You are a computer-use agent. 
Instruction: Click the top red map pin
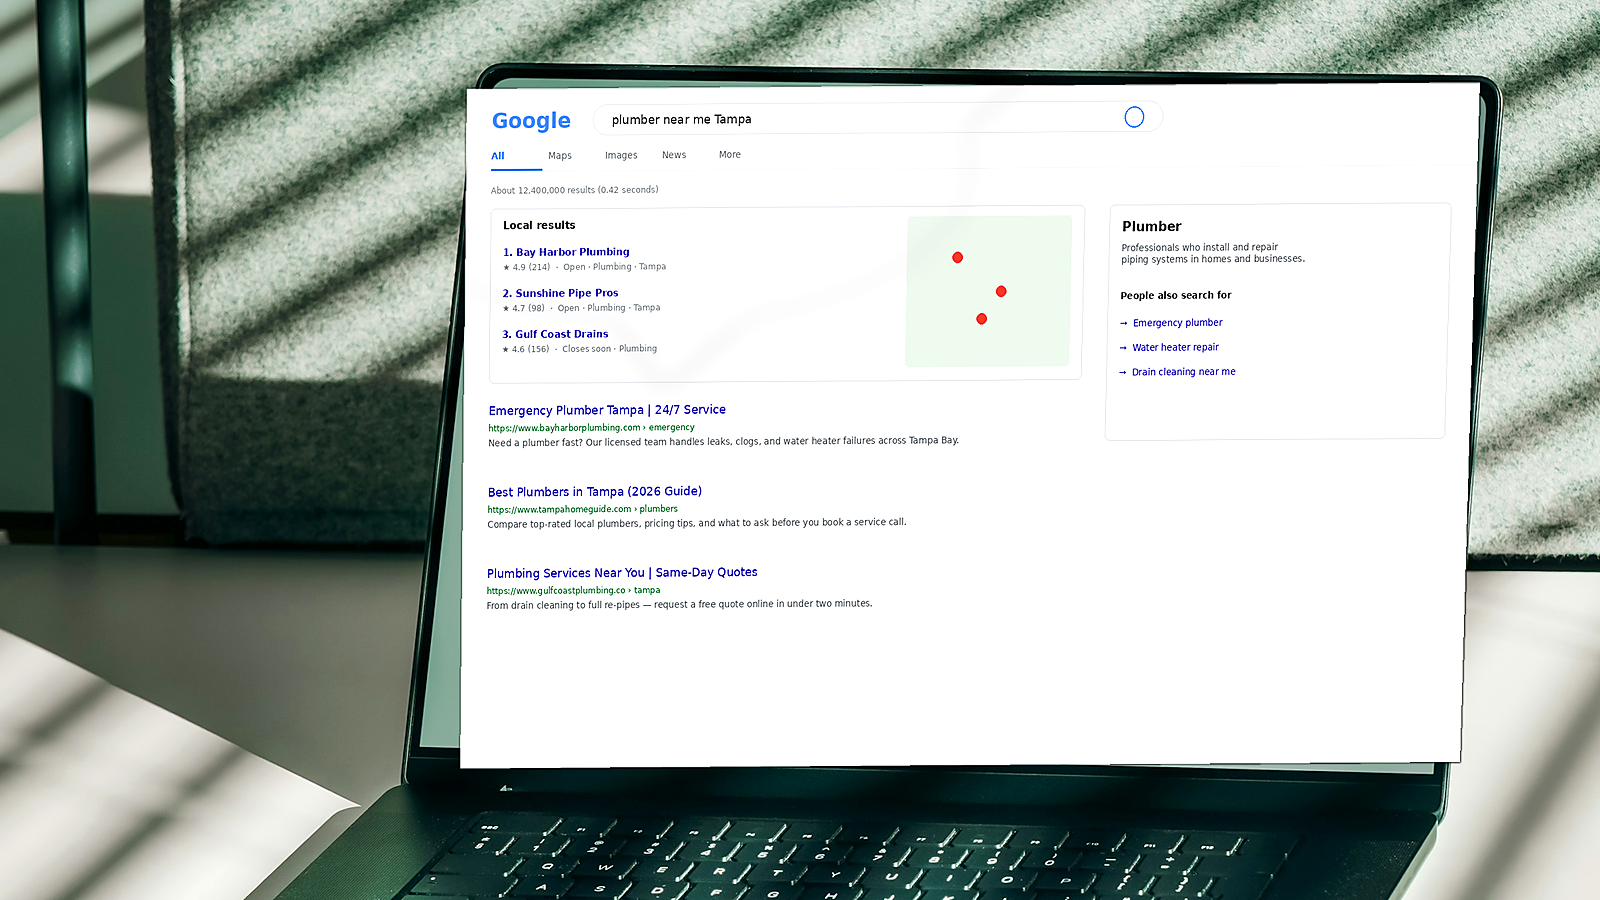(x=957, y=257)
